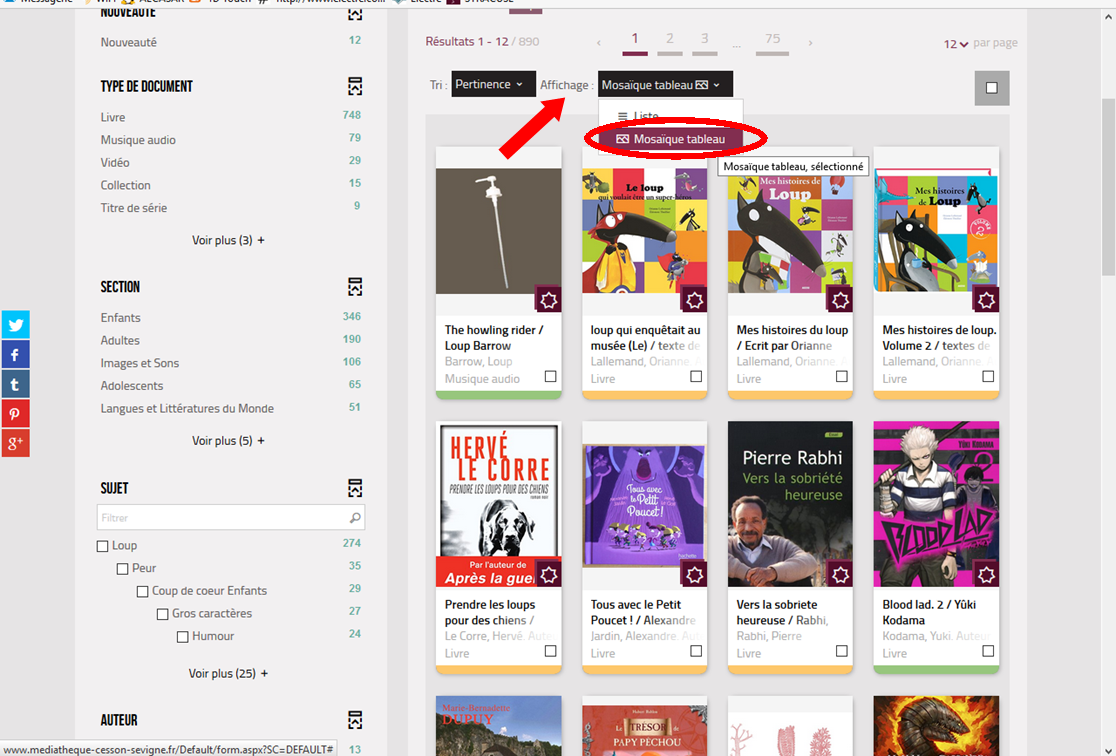This screenshot has width=1116, height=756.
Task: Click star icon on loup qui enquêtait au musée
Action: tap(694, 300)
